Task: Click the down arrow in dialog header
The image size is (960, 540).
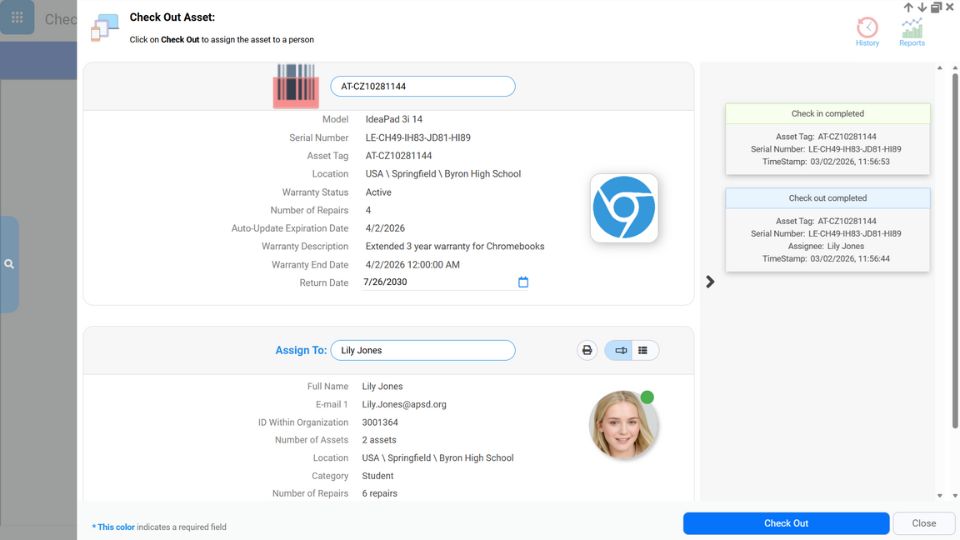Action: 922,7
